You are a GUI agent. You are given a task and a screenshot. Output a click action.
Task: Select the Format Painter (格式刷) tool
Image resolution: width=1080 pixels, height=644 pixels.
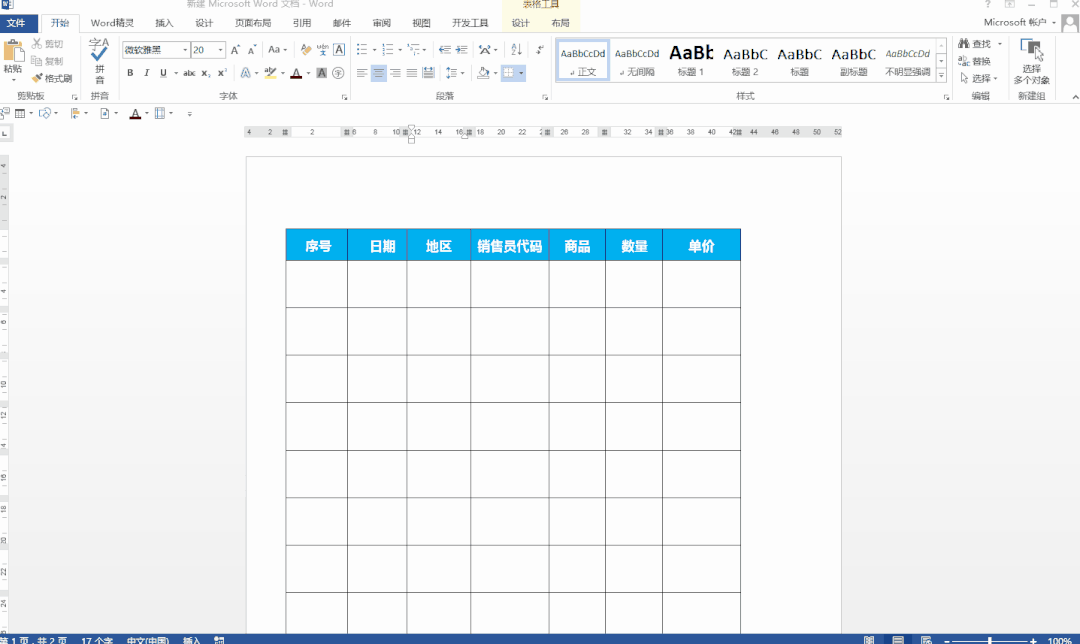(x=52, y=79)
